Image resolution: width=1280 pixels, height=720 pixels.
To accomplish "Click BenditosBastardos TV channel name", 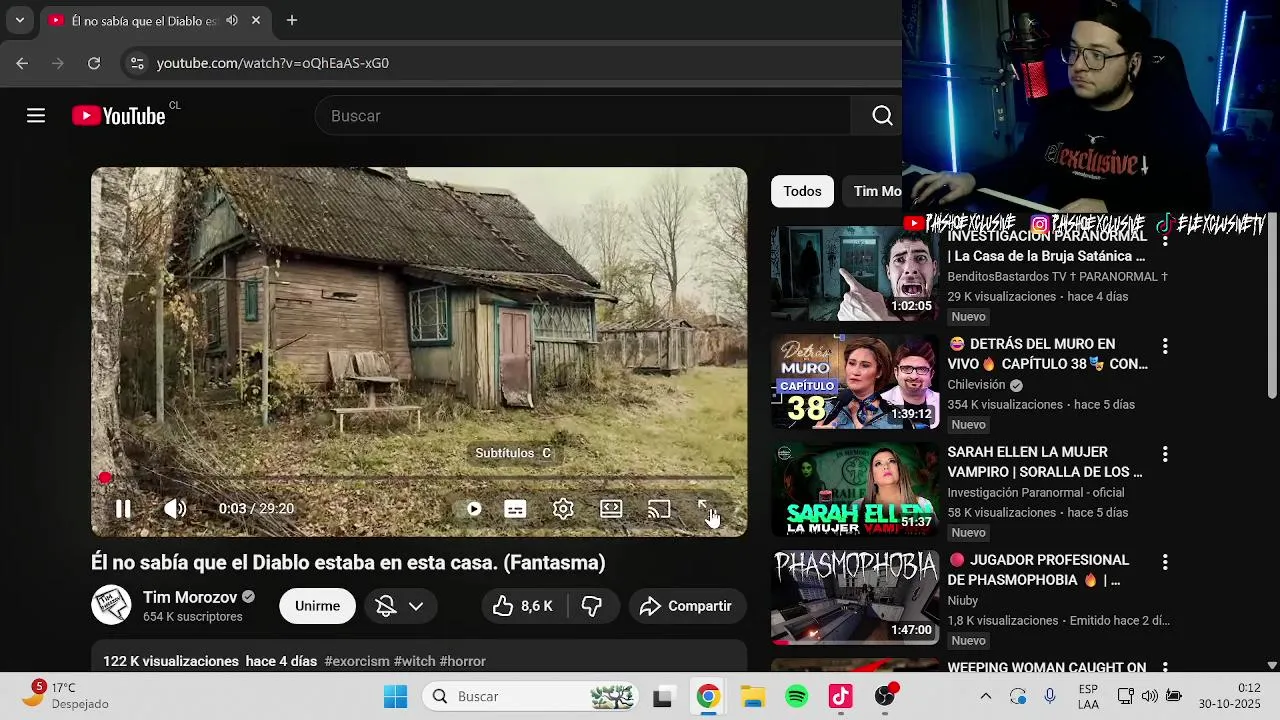I will (1057, 277).
